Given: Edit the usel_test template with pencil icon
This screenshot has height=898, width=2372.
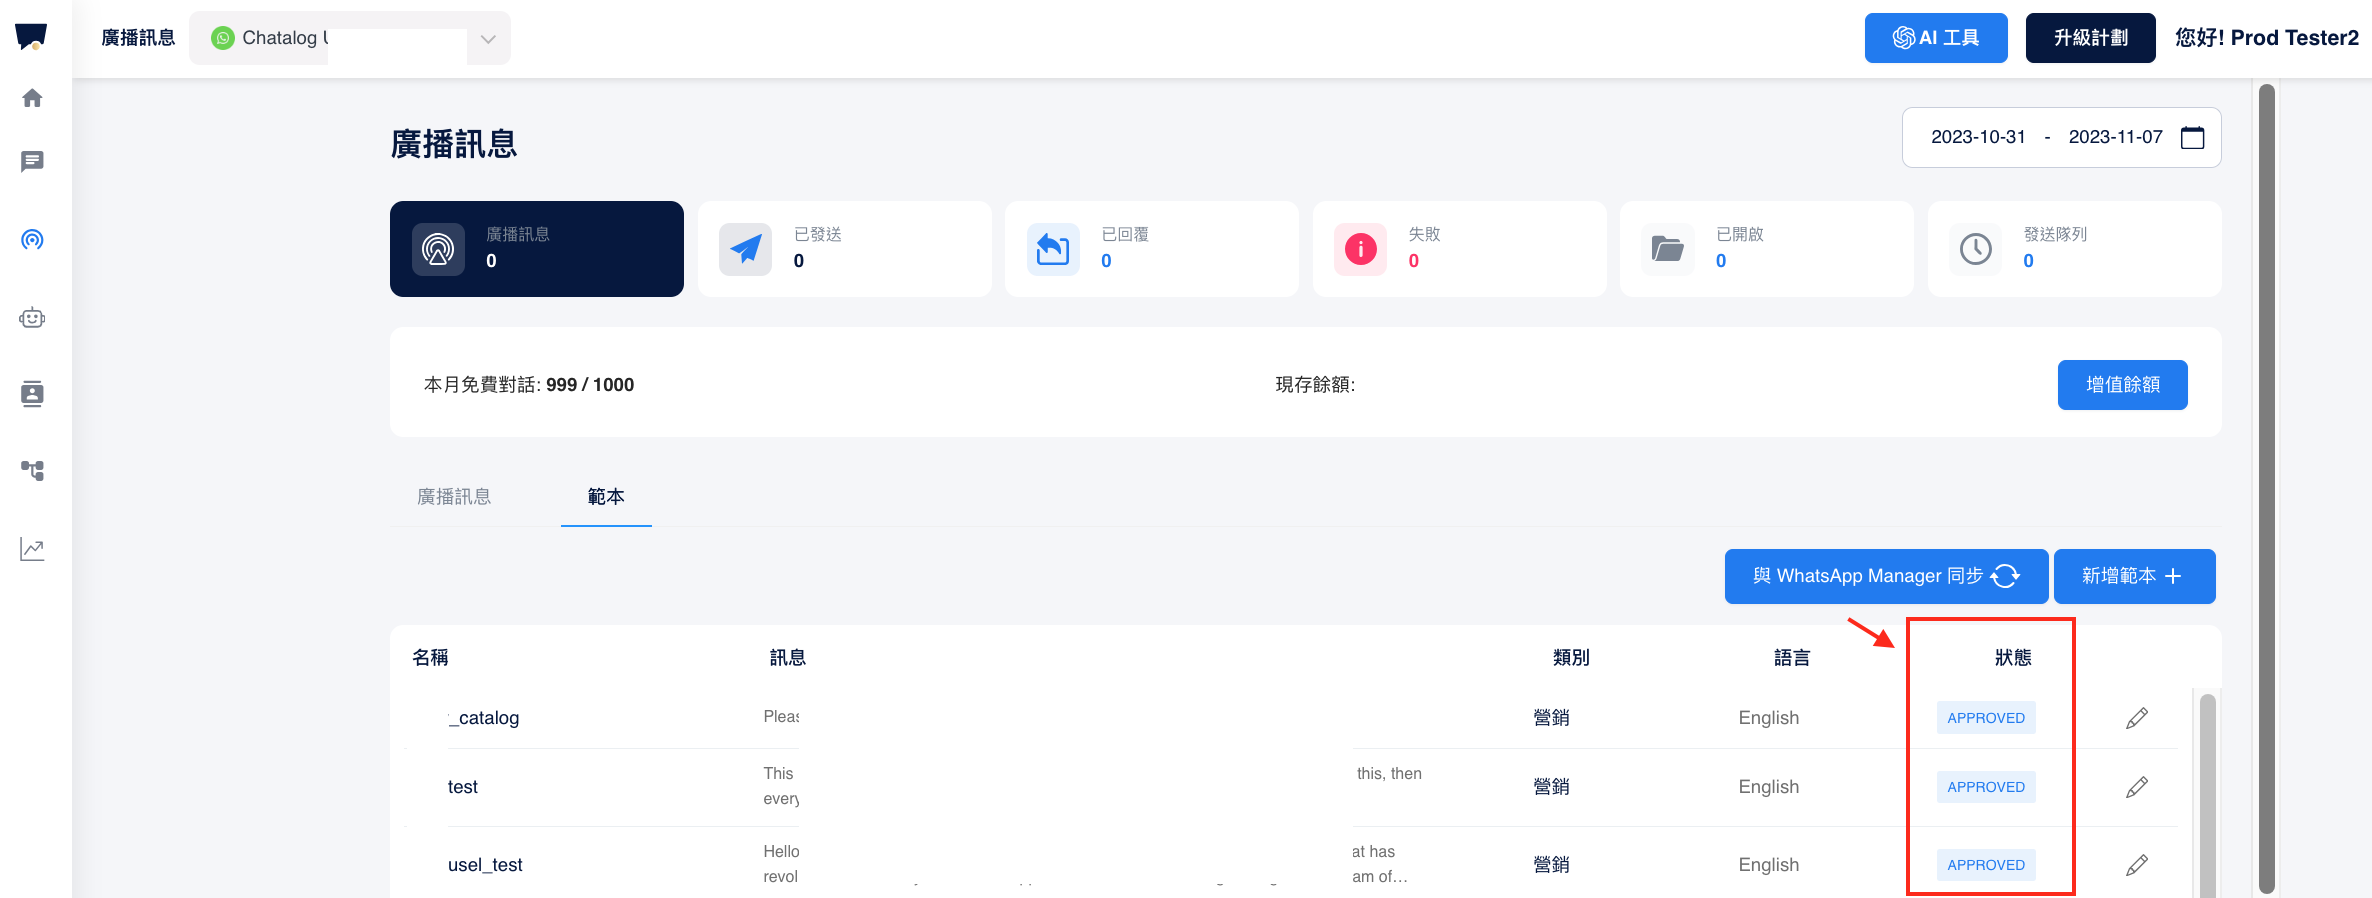Looking at the screenshot, I should pyautogui.click(x=2137, y=865).
